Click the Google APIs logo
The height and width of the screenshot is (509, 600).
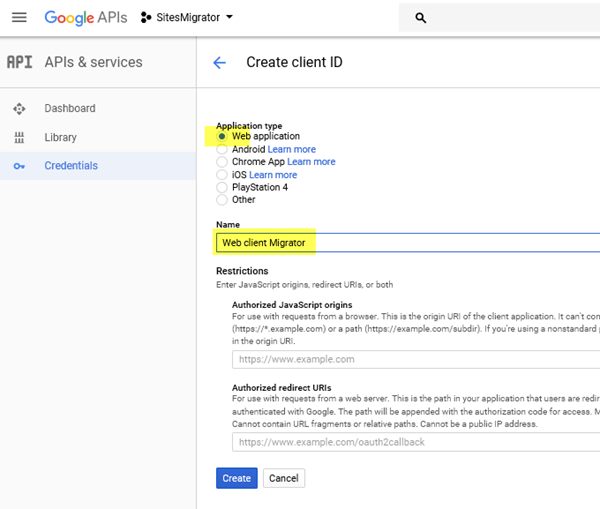tap(85, 17)
